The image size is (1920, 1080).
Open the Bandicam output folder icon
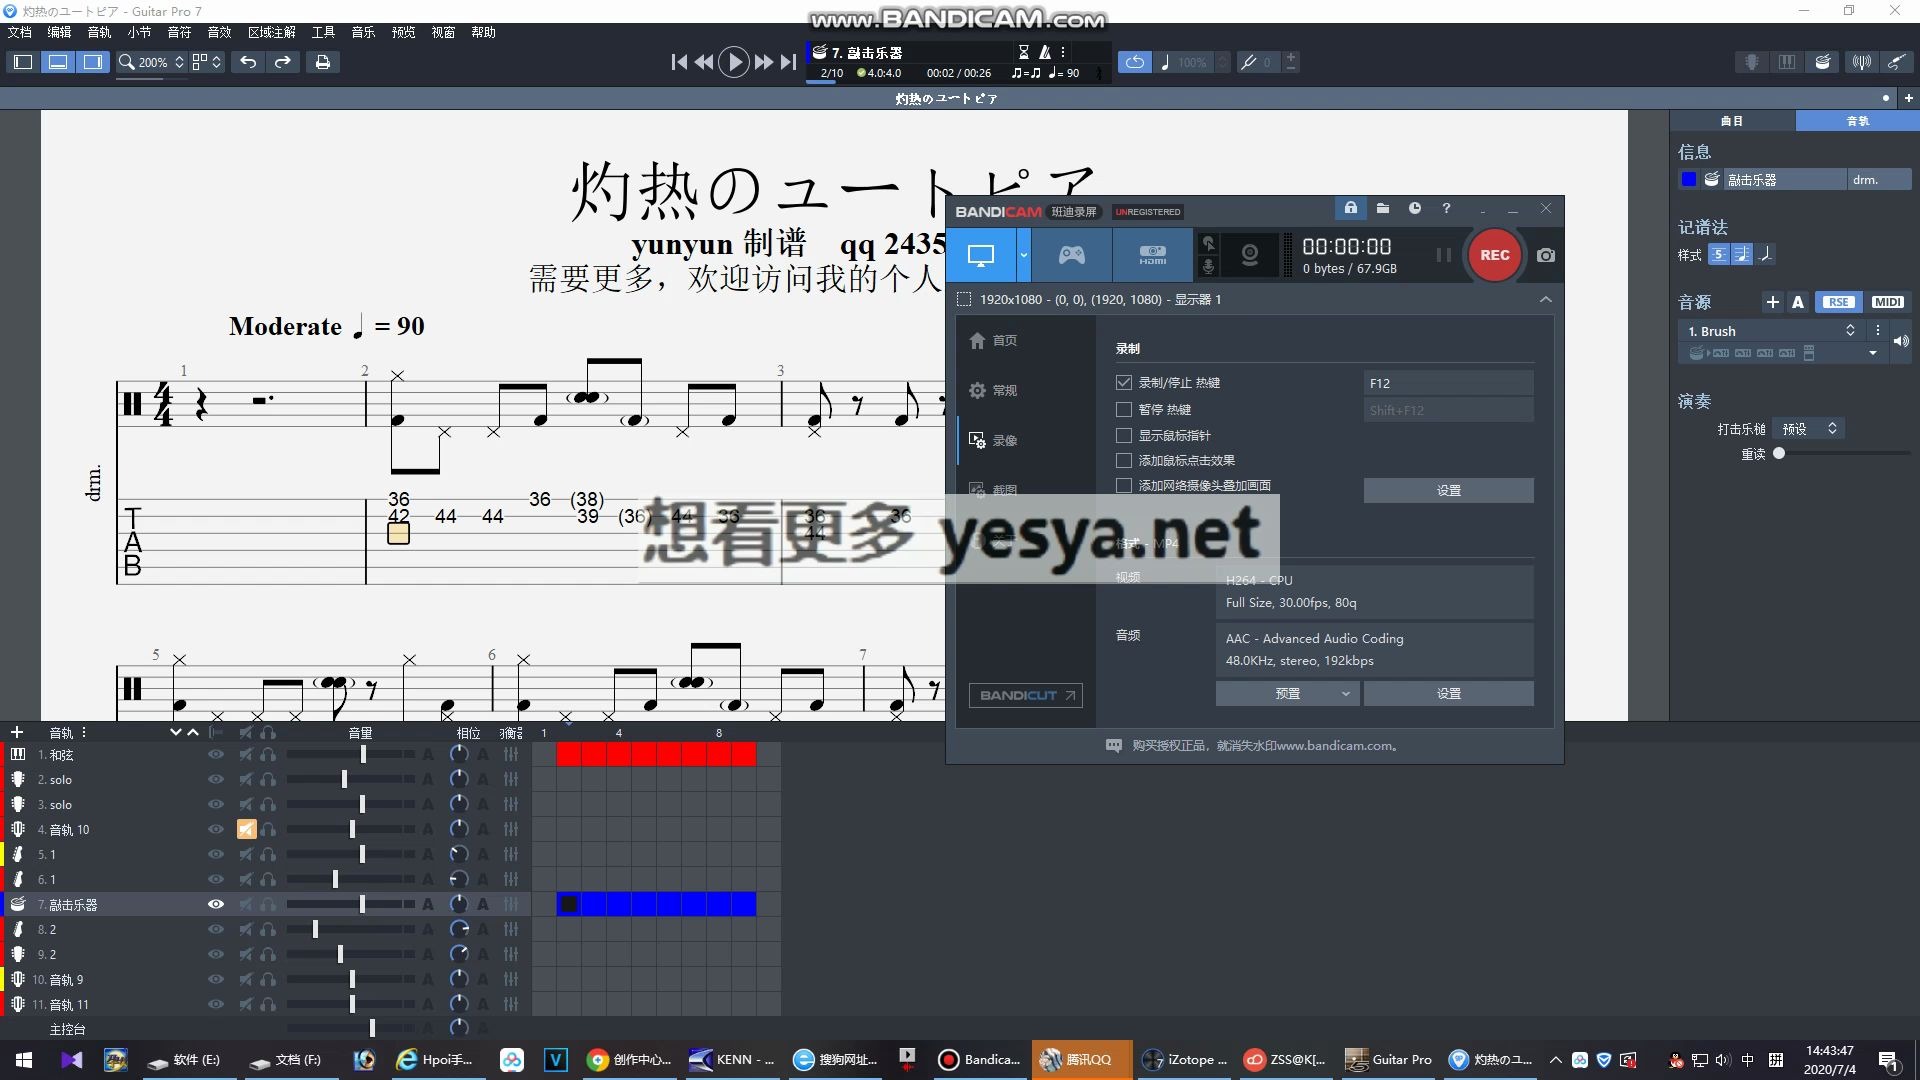coord(1383,208)
